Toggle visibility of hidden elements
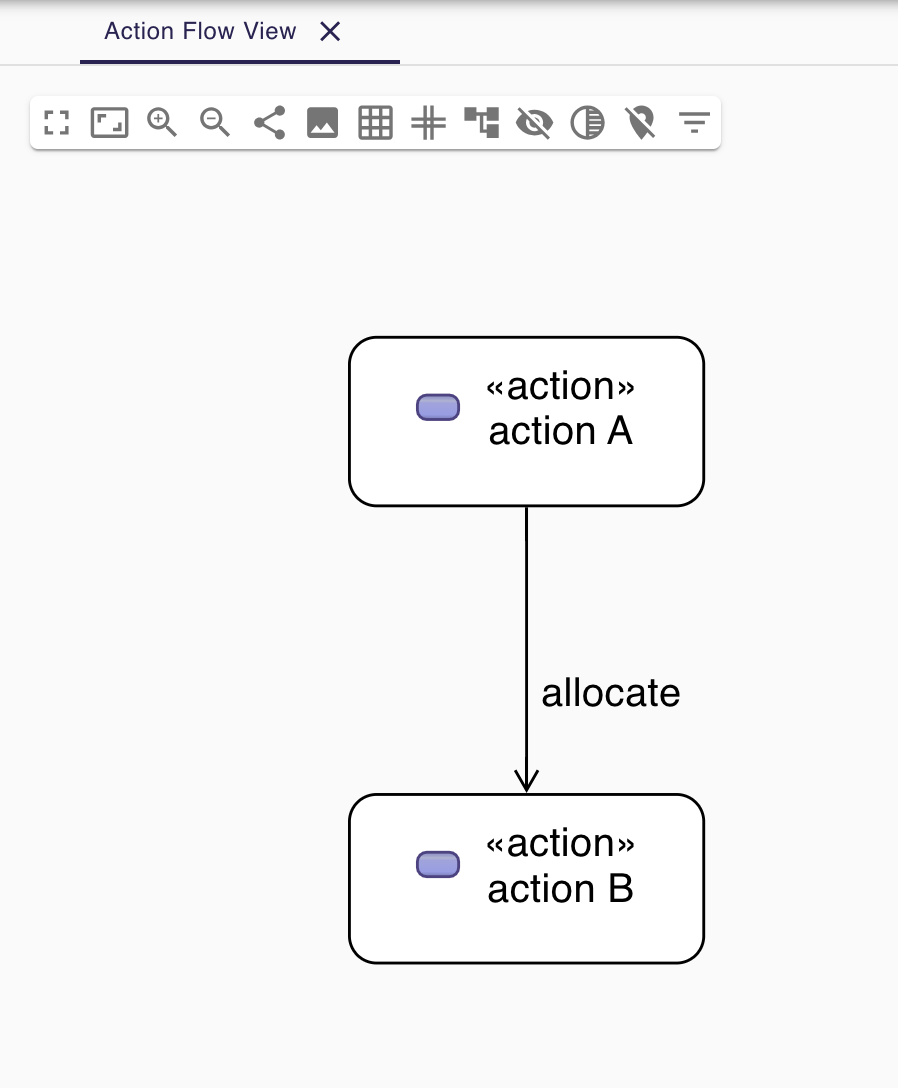The width and height of the screenshot is (898, 1088). point(535,122)
